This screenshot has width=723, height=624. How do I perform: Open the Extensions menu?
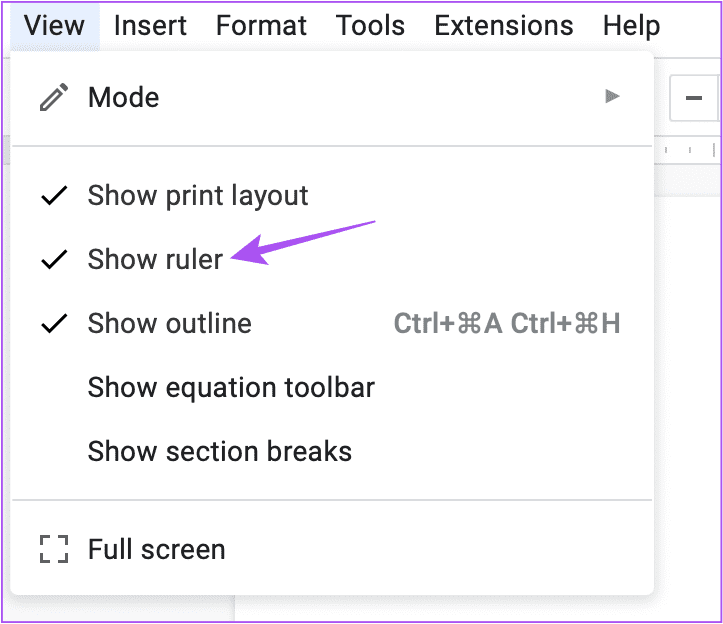504,25
